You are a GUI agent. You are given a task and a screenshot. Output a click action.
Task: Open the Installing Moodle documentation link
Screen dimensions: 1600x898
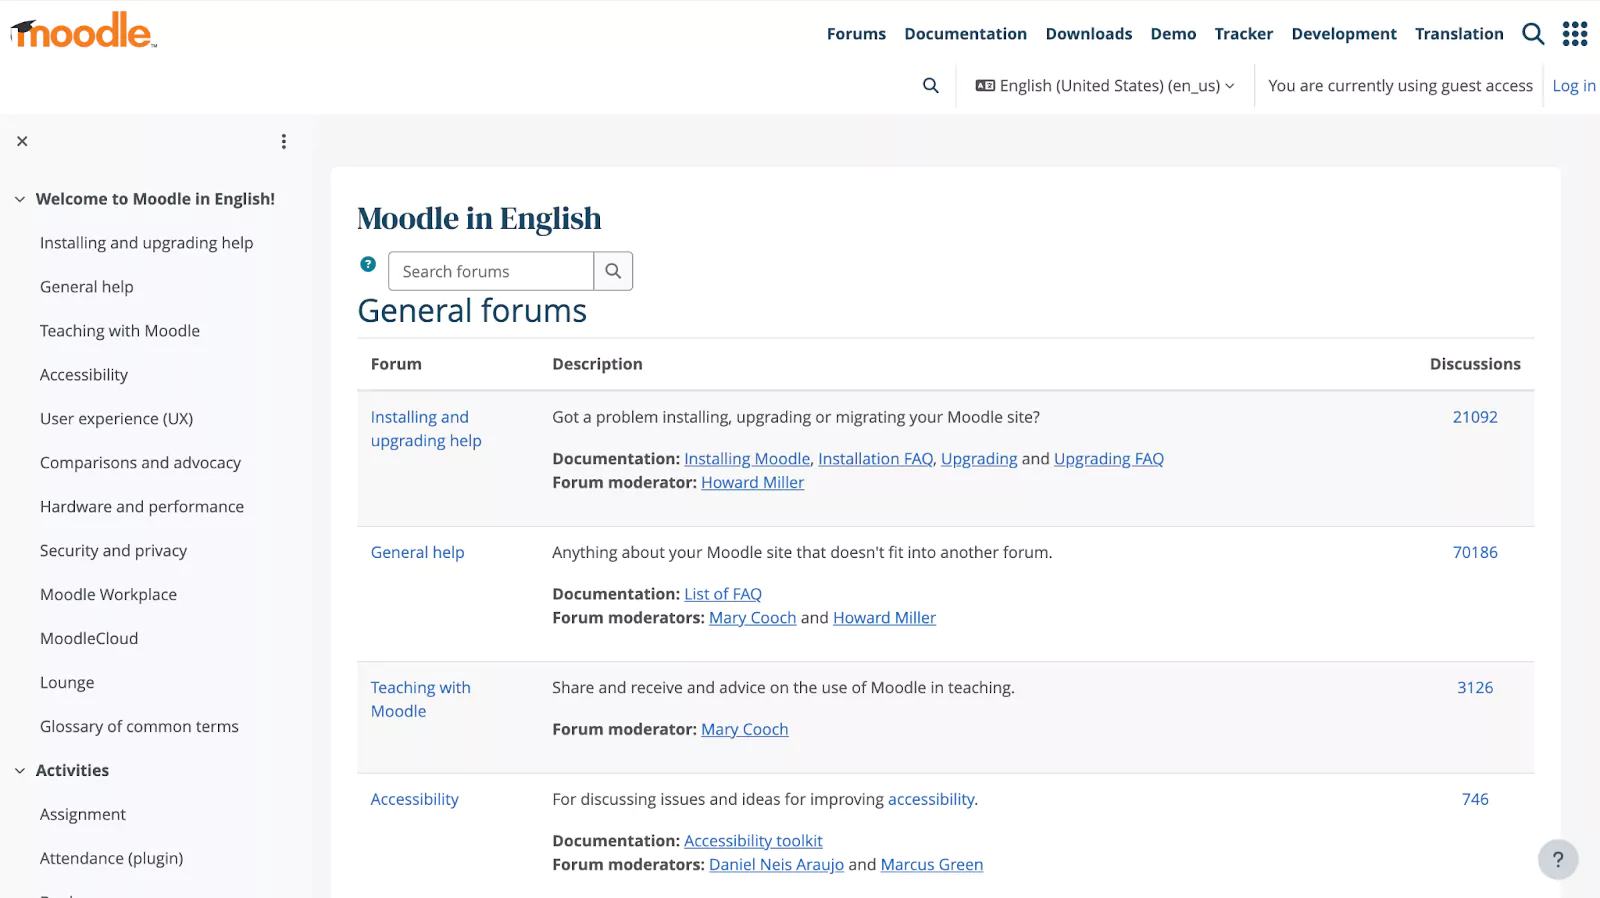pyautogui.click(x=747, y=459)
